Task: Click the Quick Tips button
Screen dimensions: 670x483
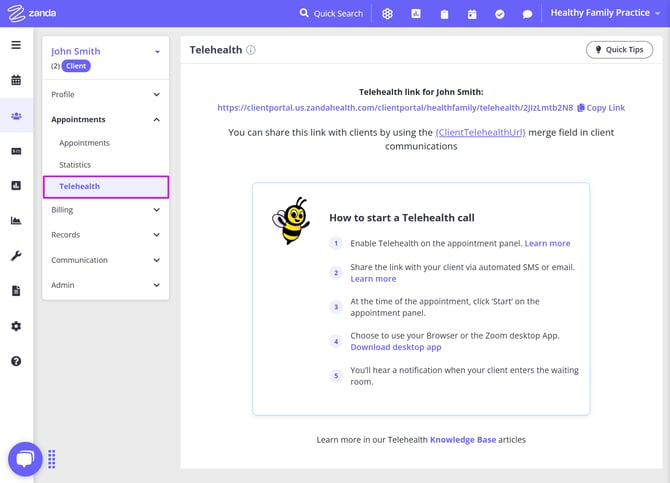Action: (619, 50)
